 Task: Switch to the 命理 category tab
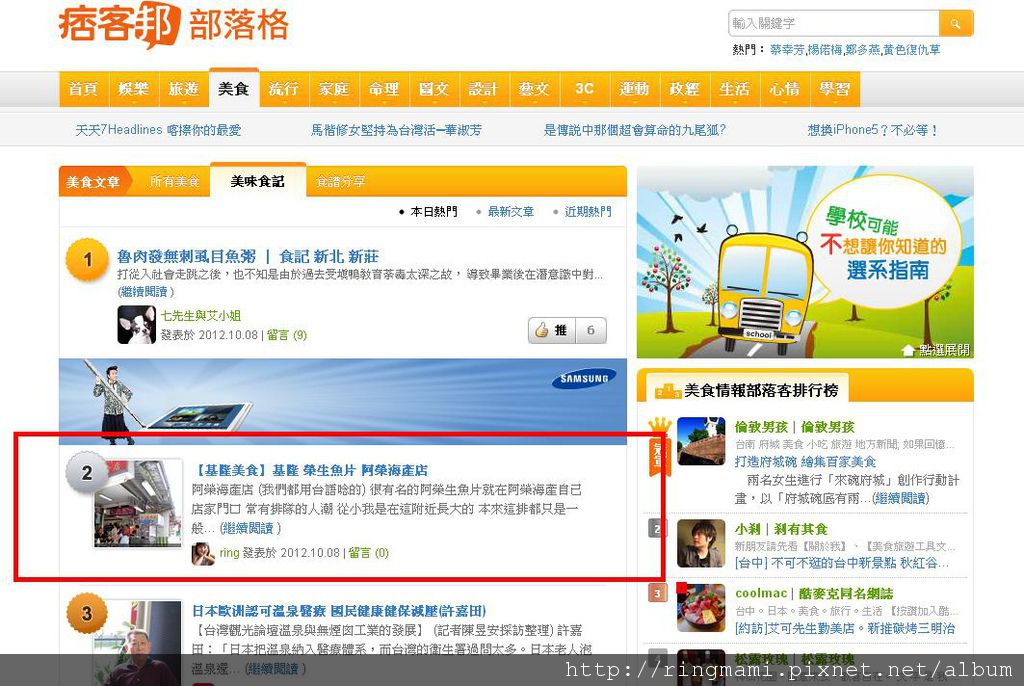coord(384,89)
